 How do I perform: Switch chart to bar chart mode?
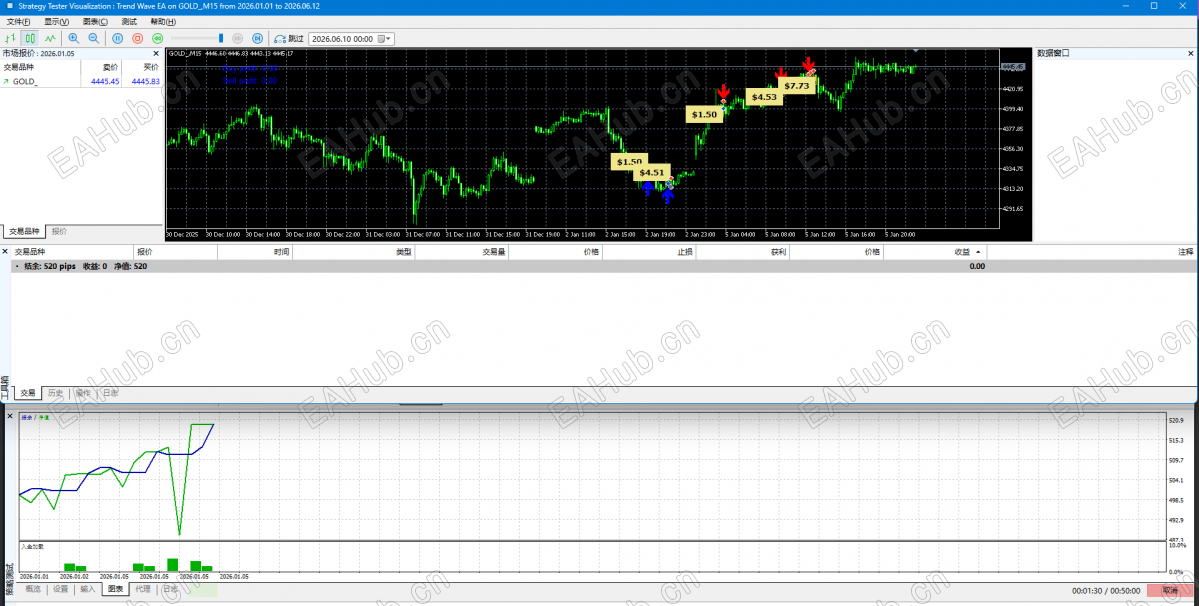[11, 38]
